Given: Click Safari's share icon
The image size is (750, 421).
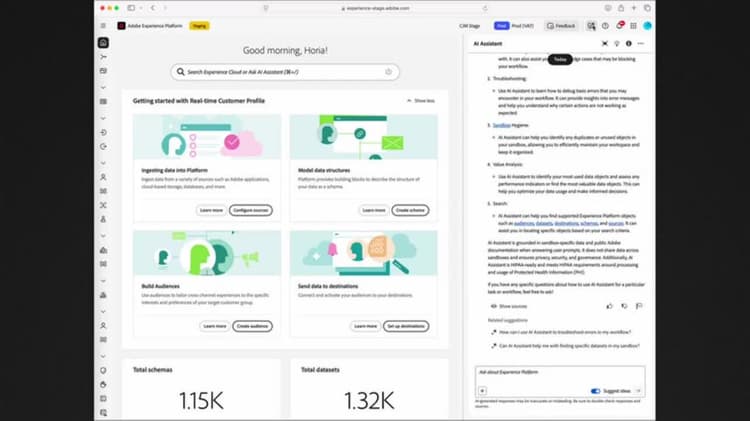Looking at the screenshot, I should 621,8.
